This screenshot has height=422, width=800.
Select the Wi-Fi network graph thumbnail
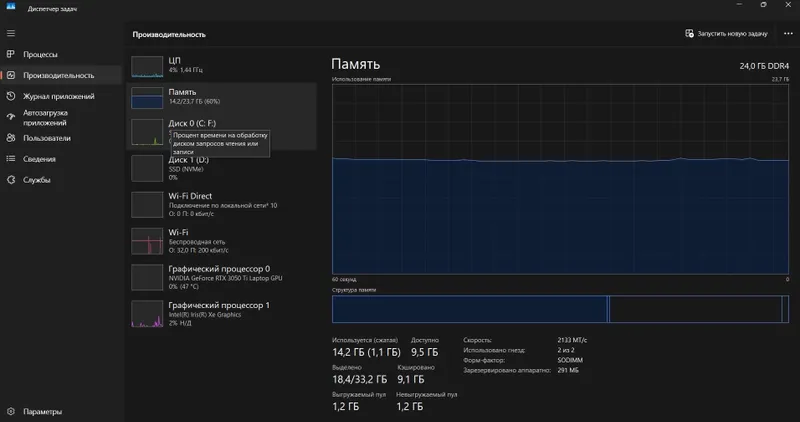tap(147, 241)
